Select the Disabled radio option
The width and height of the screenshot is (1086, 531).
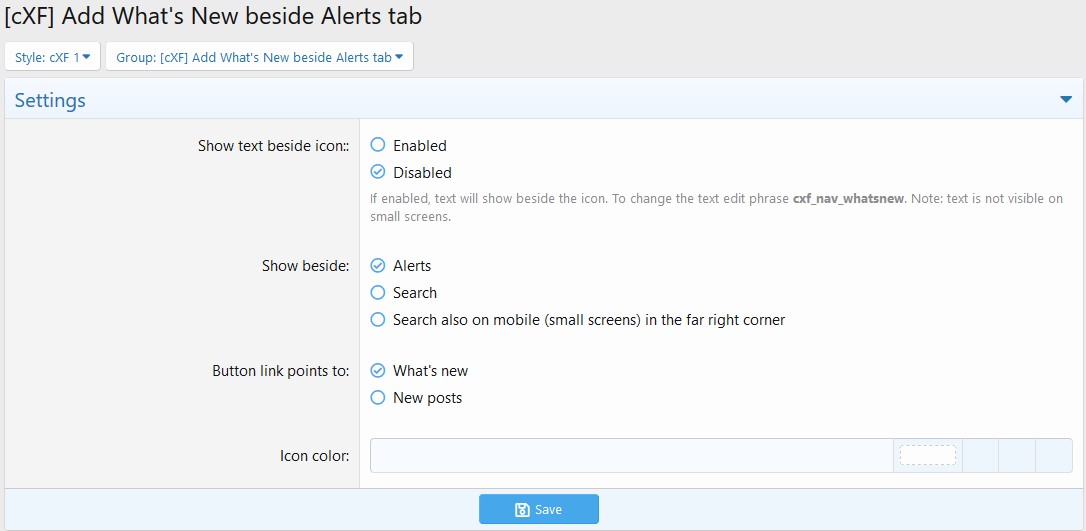click(x=378, y=173)
